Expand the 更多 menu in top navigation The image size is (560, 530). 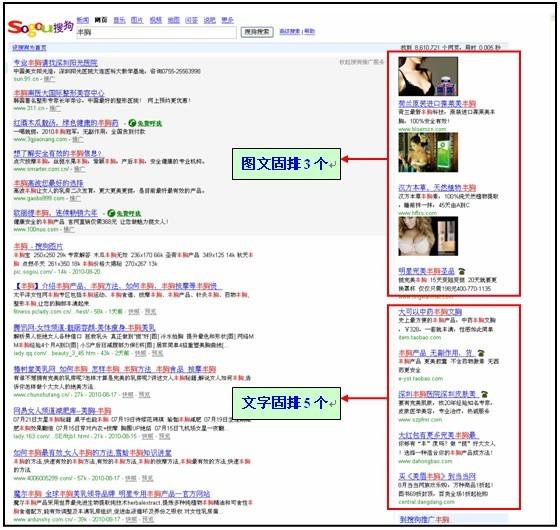227,20
